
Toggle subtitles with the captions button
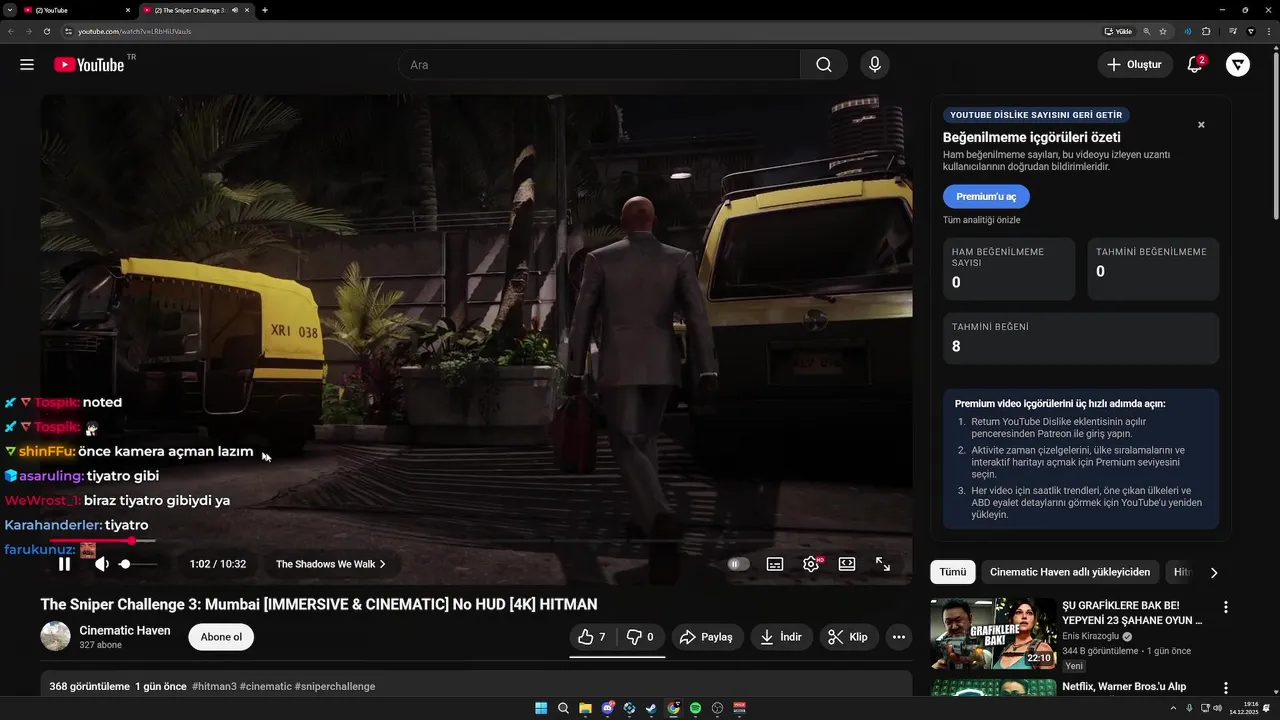coord(775,564)
